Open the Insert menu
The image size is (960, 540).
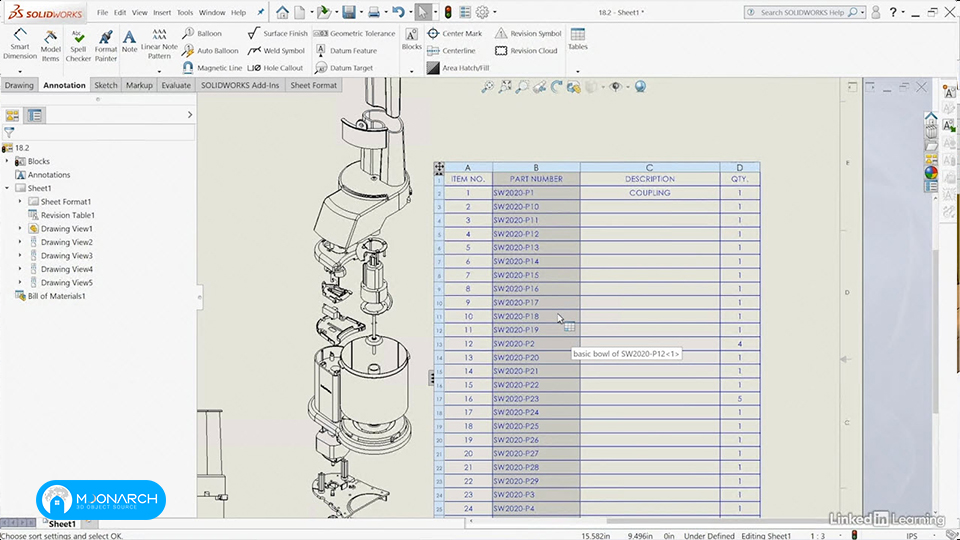162,12
